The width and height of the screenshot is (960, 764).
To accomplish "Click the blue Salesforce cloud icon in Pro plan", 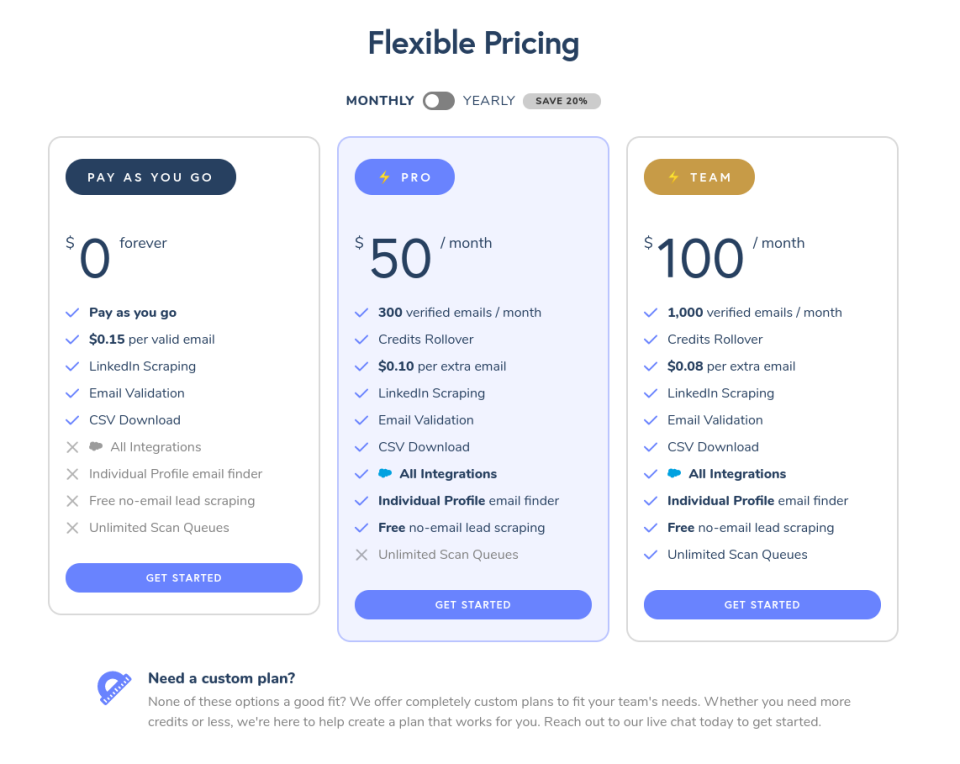I will pyautogui.click(x=385, y=473).
